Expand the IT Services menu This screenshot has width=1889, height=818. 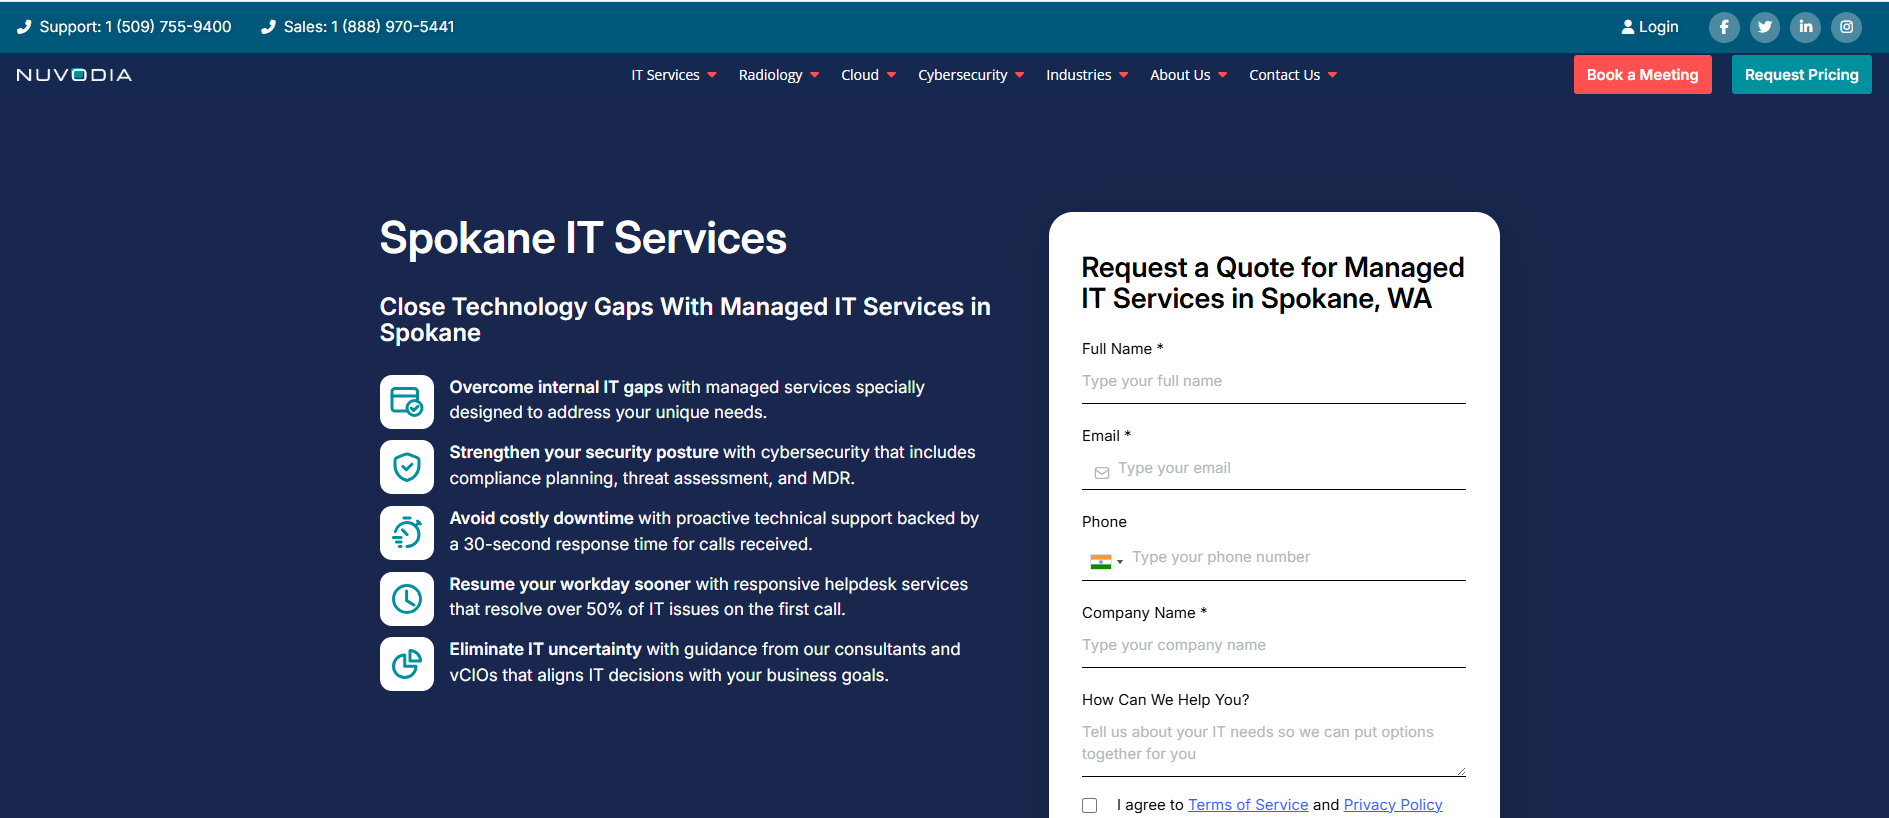pos(674,75)
